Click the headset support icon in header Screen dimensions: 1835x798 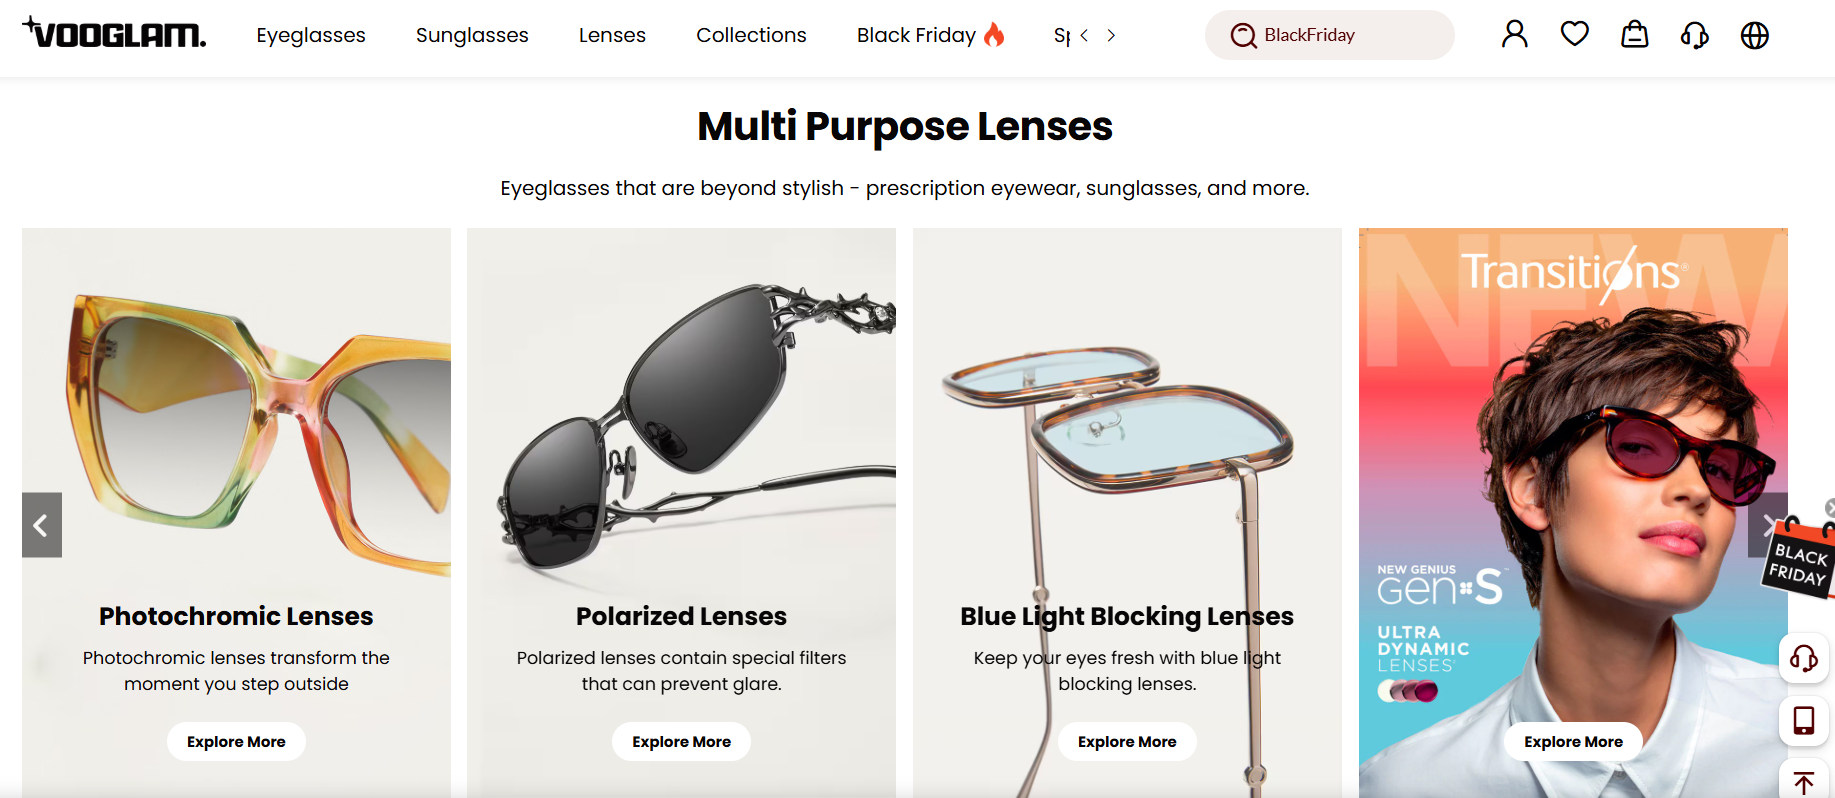pos(1694,36)
